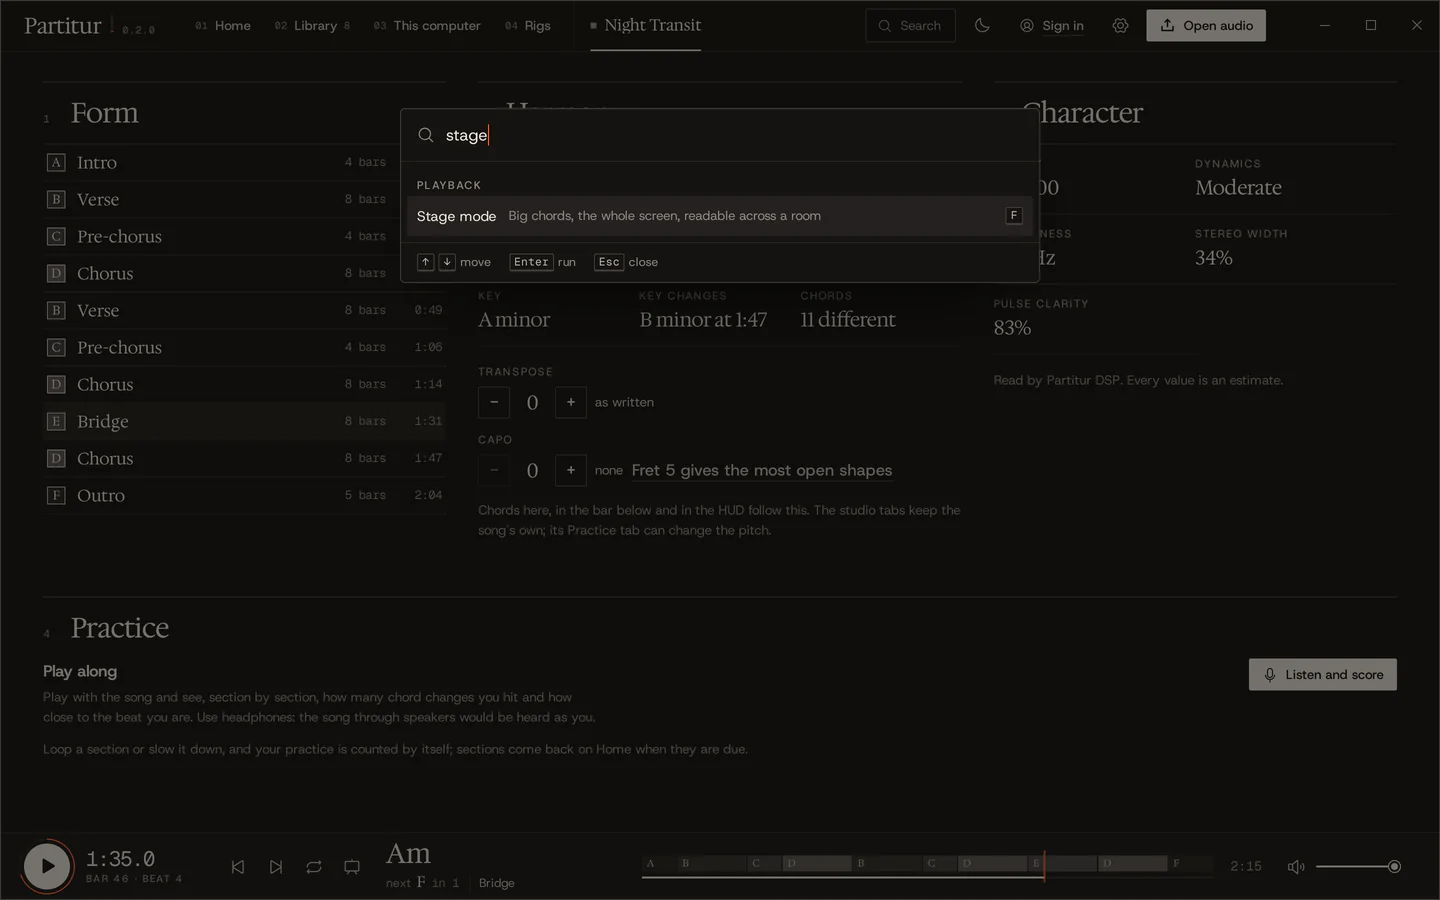Select the Verse section at 0:49

[x=244, y=310]
